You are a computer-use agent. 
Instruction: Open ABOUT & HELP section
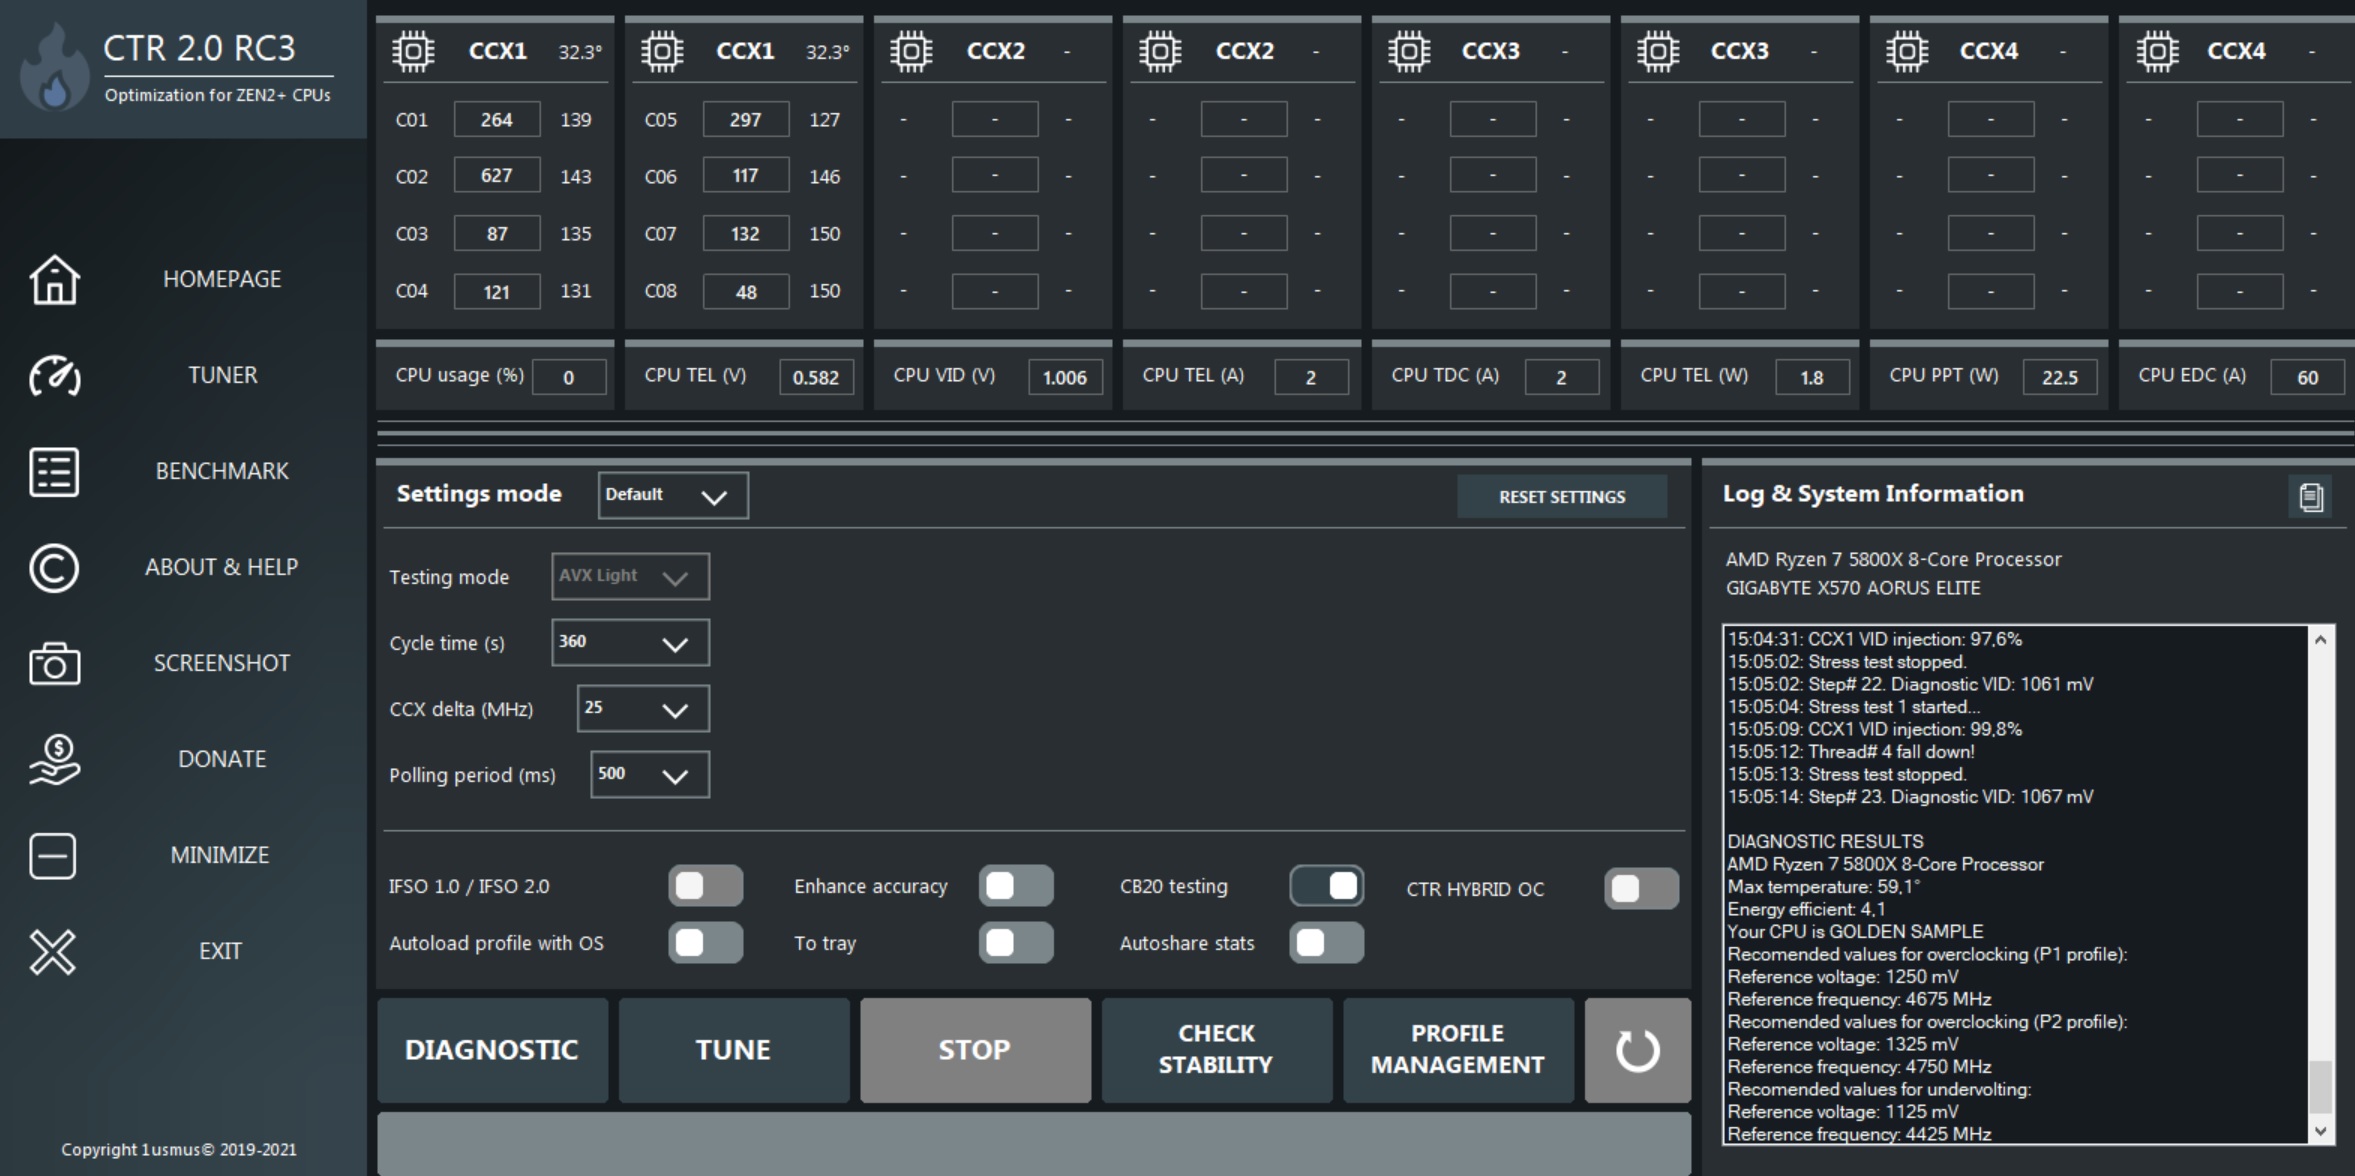pyautogui.click(x=222, y=567)
